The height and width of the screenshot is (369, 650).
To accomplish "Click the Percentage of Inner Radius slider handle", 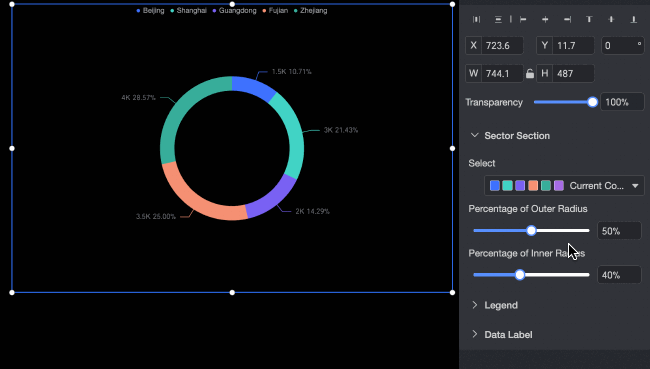I will (520, 275).
